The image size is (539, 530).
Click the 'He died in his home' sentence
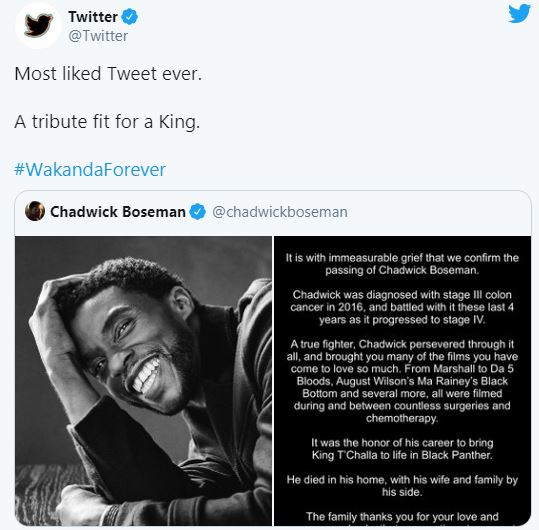402,486
